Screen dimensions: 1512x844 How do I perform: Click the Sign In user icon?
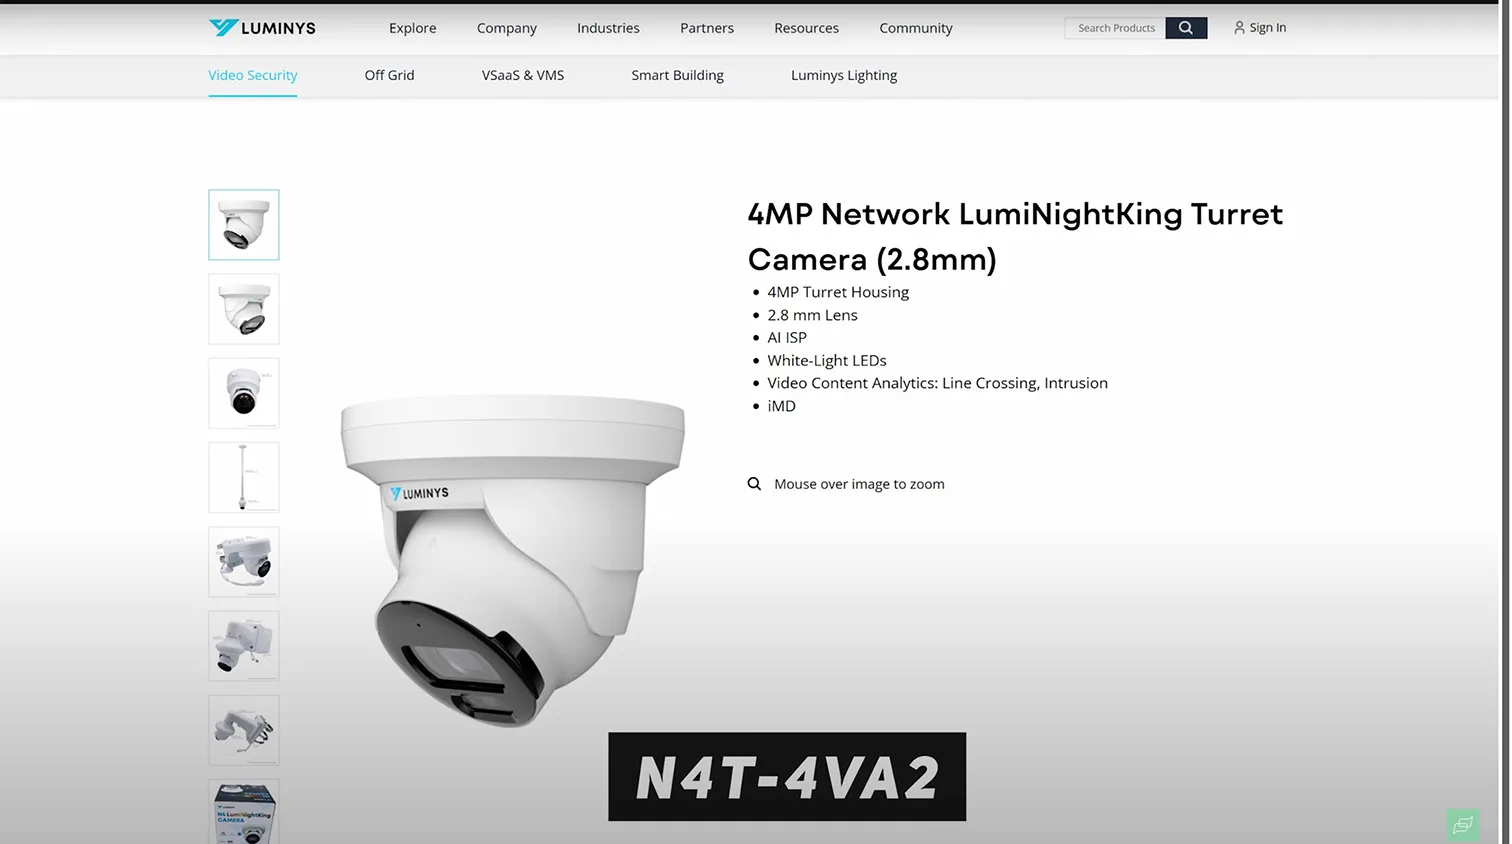(x=1239, y=28)
